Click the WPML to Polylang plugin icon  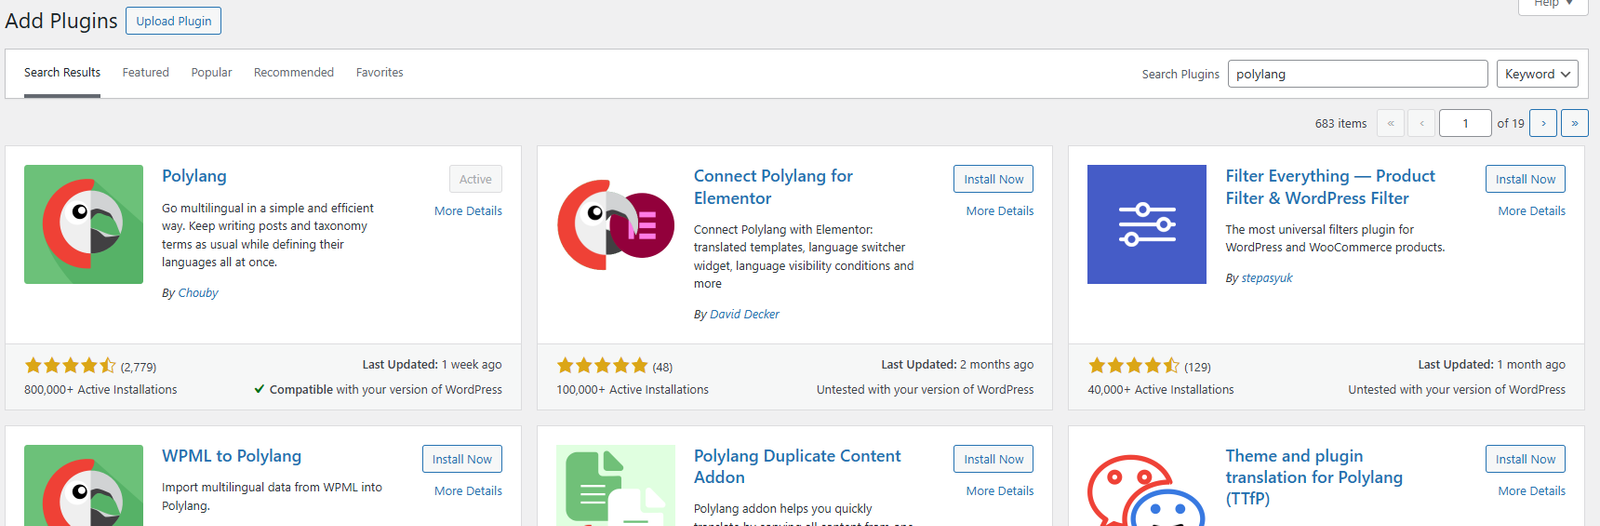click(x=84, y=485)
